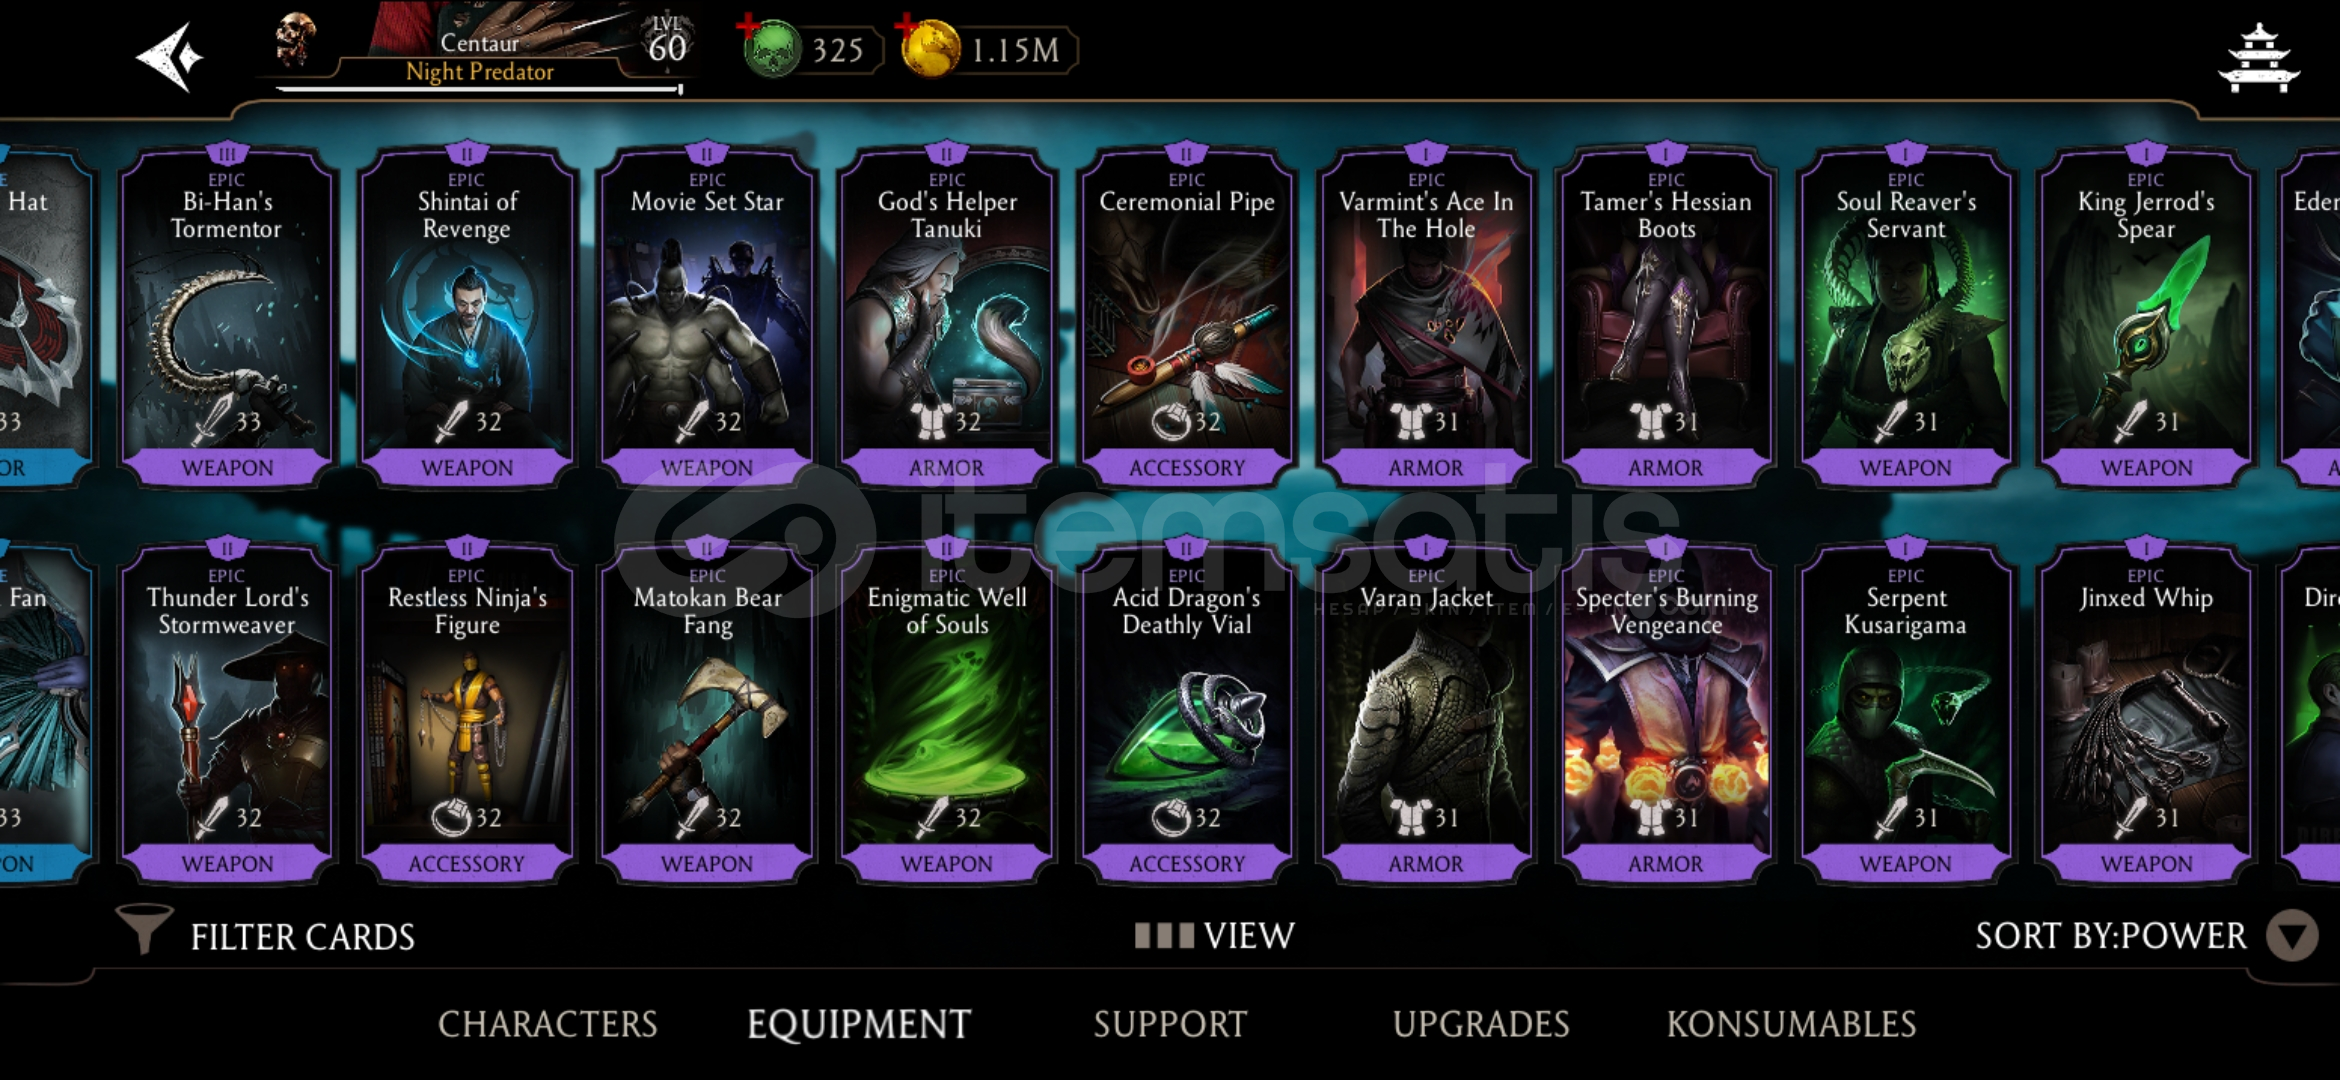Viewport: 2340px width, 1080px height.
Task: Open the pagoda home icon
Action: (2259, 59)
